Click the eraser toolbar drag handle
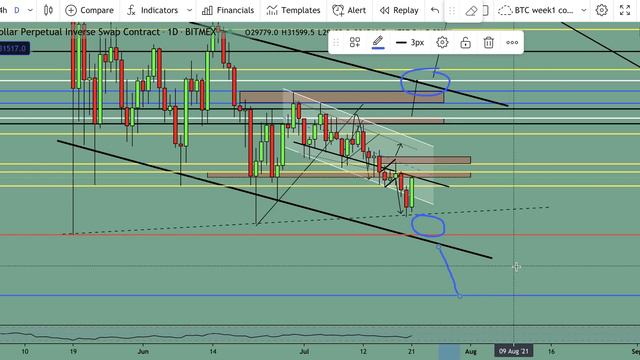Viewport: 640px width, 360px height. point(452,11)
